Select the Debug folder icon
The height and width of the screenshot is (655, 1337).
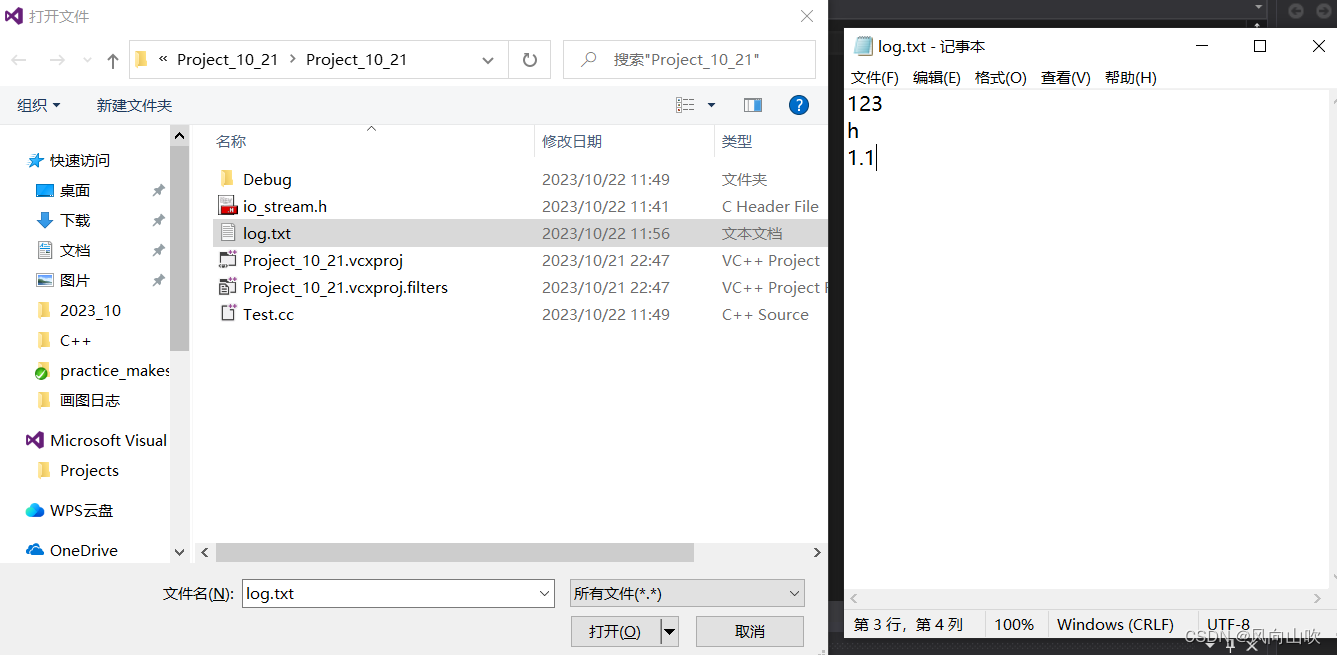227,179
